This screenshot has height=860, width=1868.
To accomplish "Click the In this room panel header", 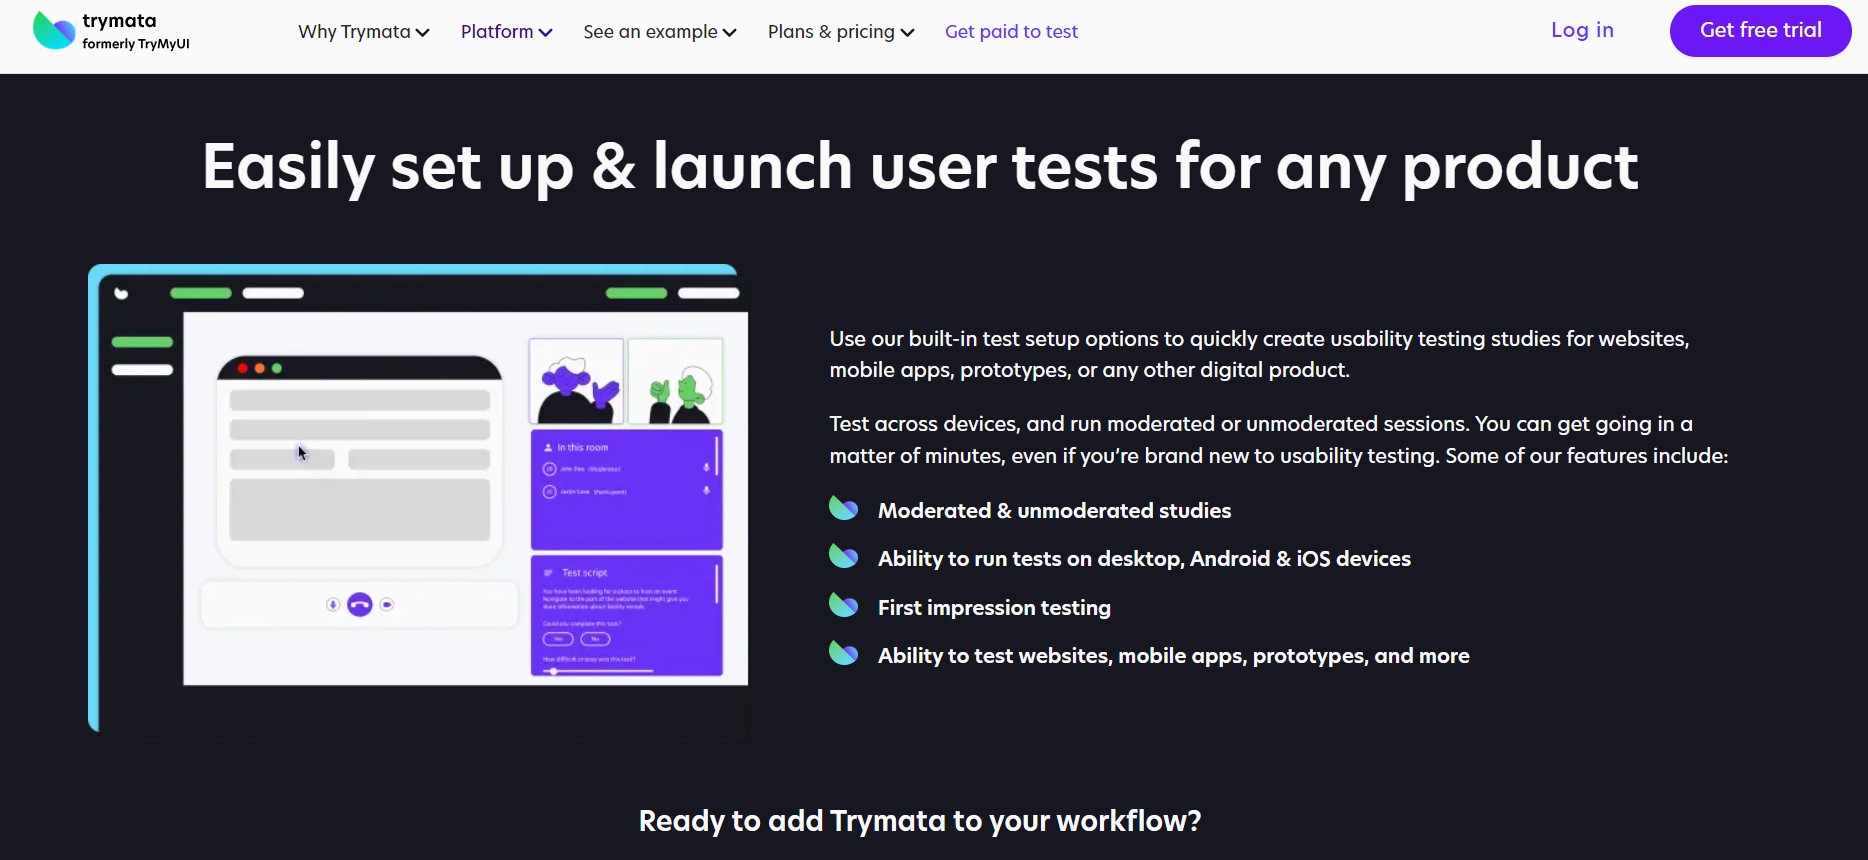I will point(583,447).
